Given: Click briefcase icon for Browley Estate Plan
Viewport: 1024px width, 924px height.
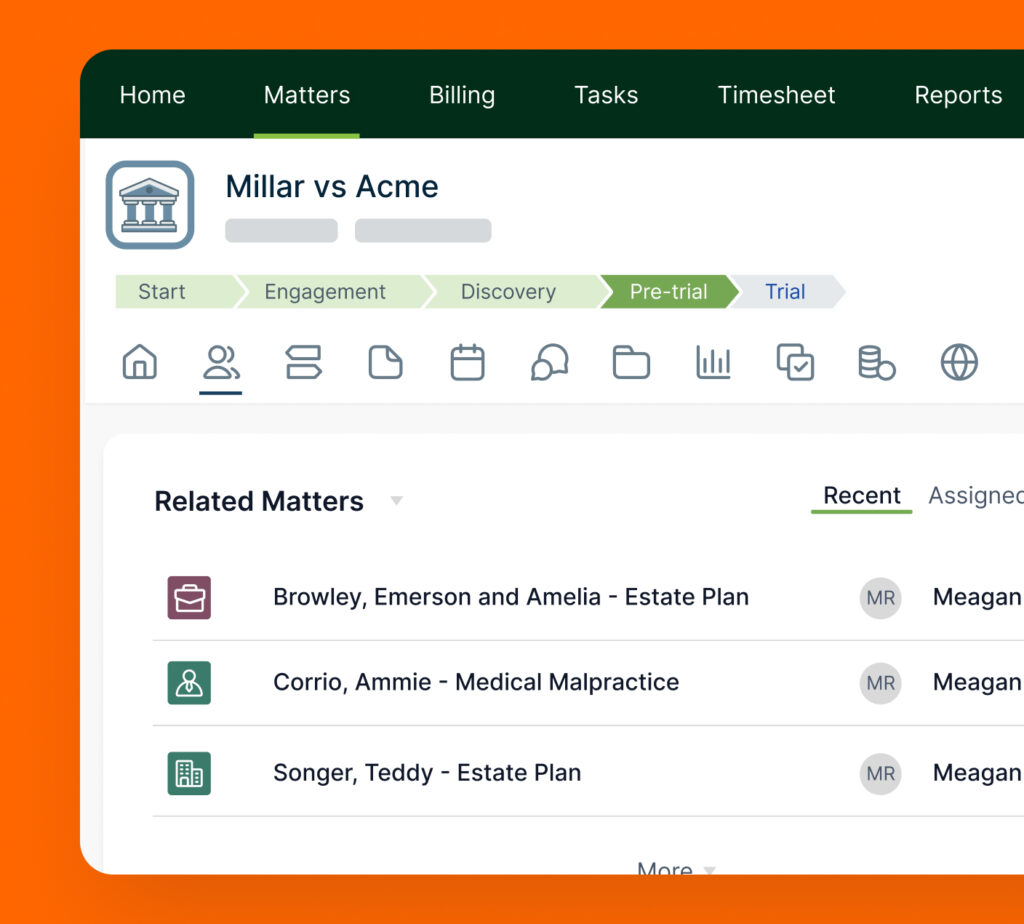Looking at the screenshot, I should [x=189, y=597].
